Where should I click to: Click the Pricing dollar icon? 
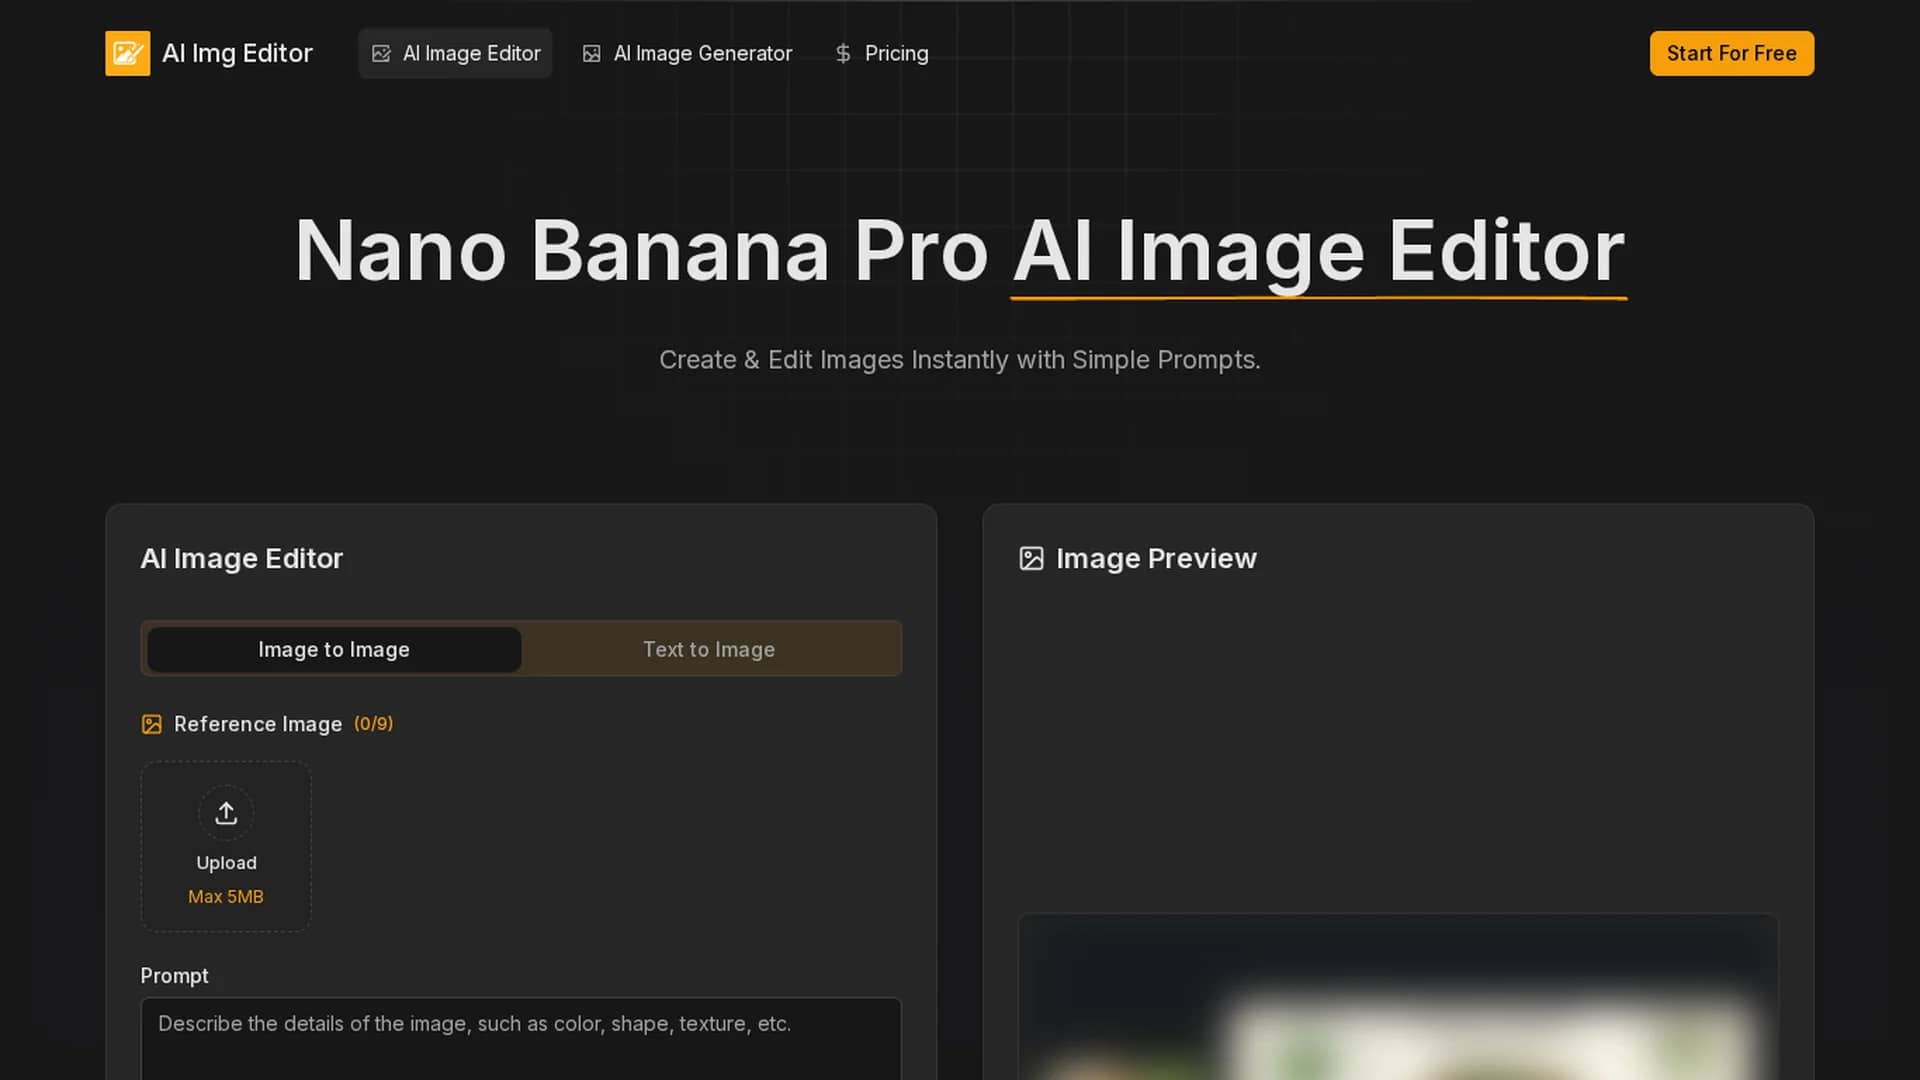point(843,54)
